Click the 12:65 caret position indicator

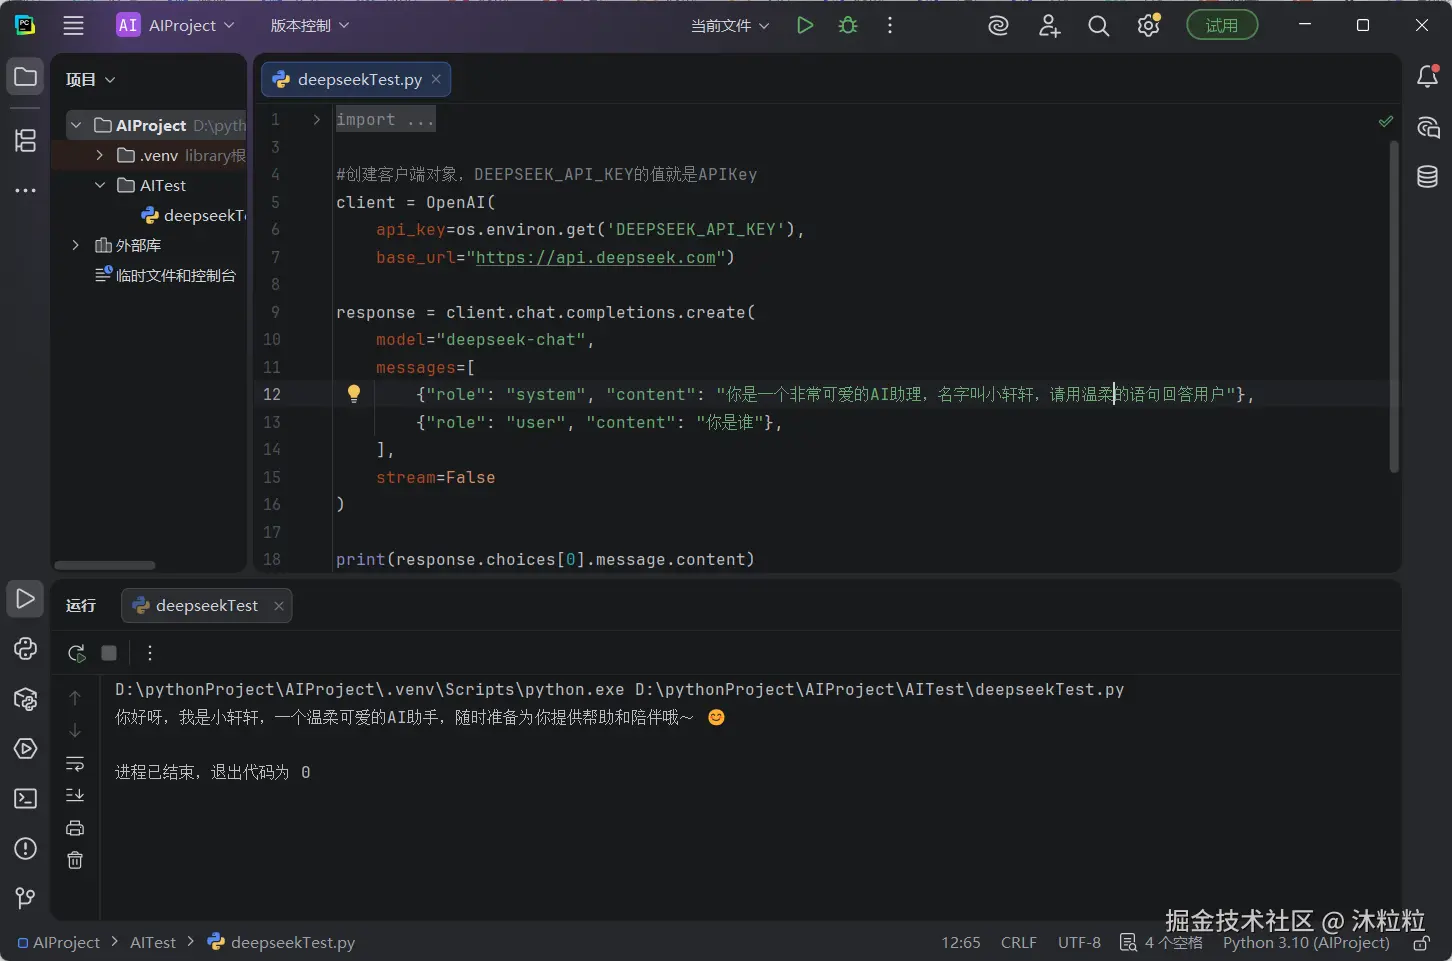(x=961, y=943)
